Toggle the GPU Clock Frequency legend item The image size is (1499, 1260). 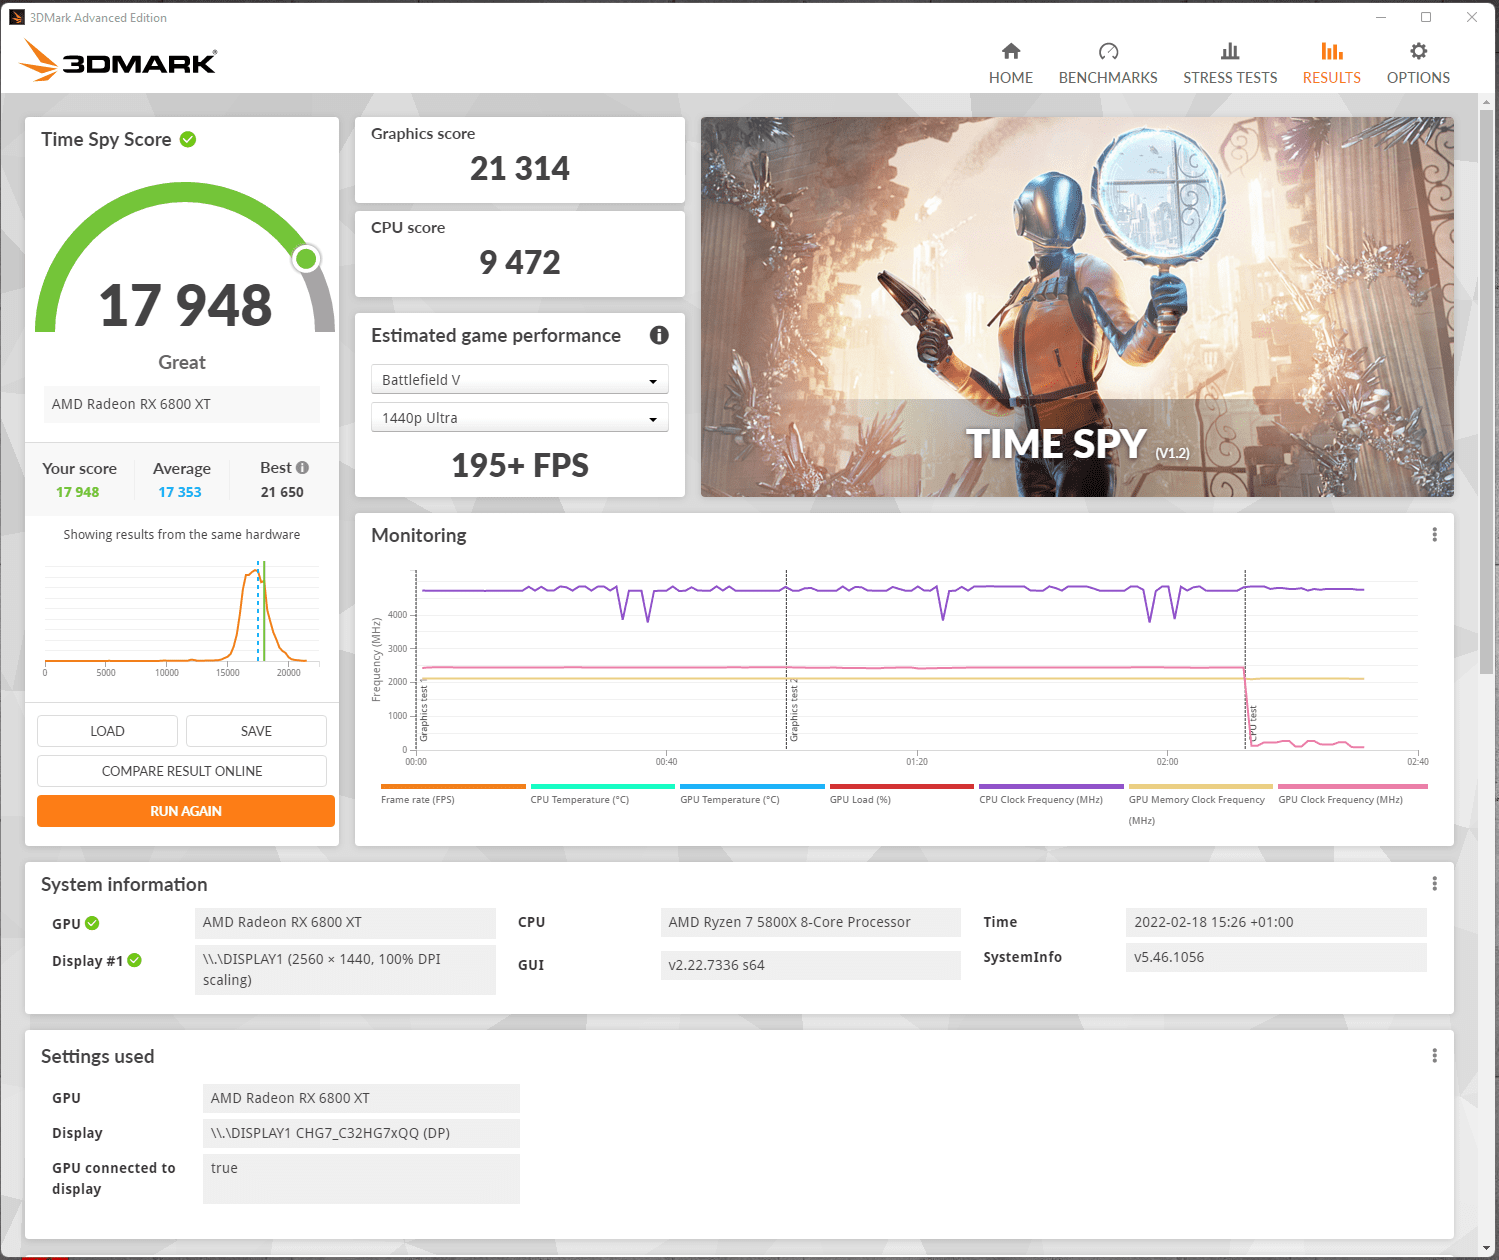click(x=1352, y=795)
